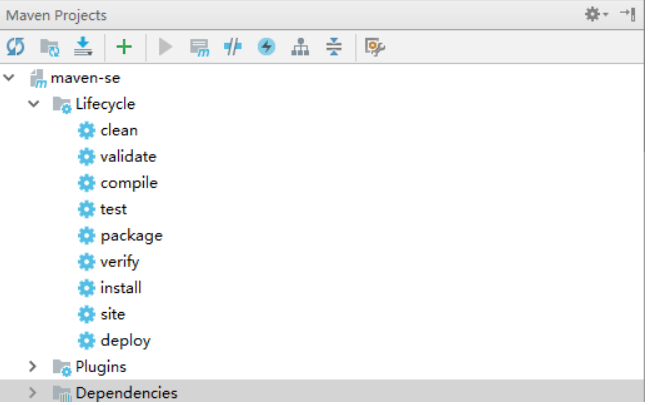Click gear icon beside deploy
The height and width of the screenshot is (405, 648).
coord(86,341)
